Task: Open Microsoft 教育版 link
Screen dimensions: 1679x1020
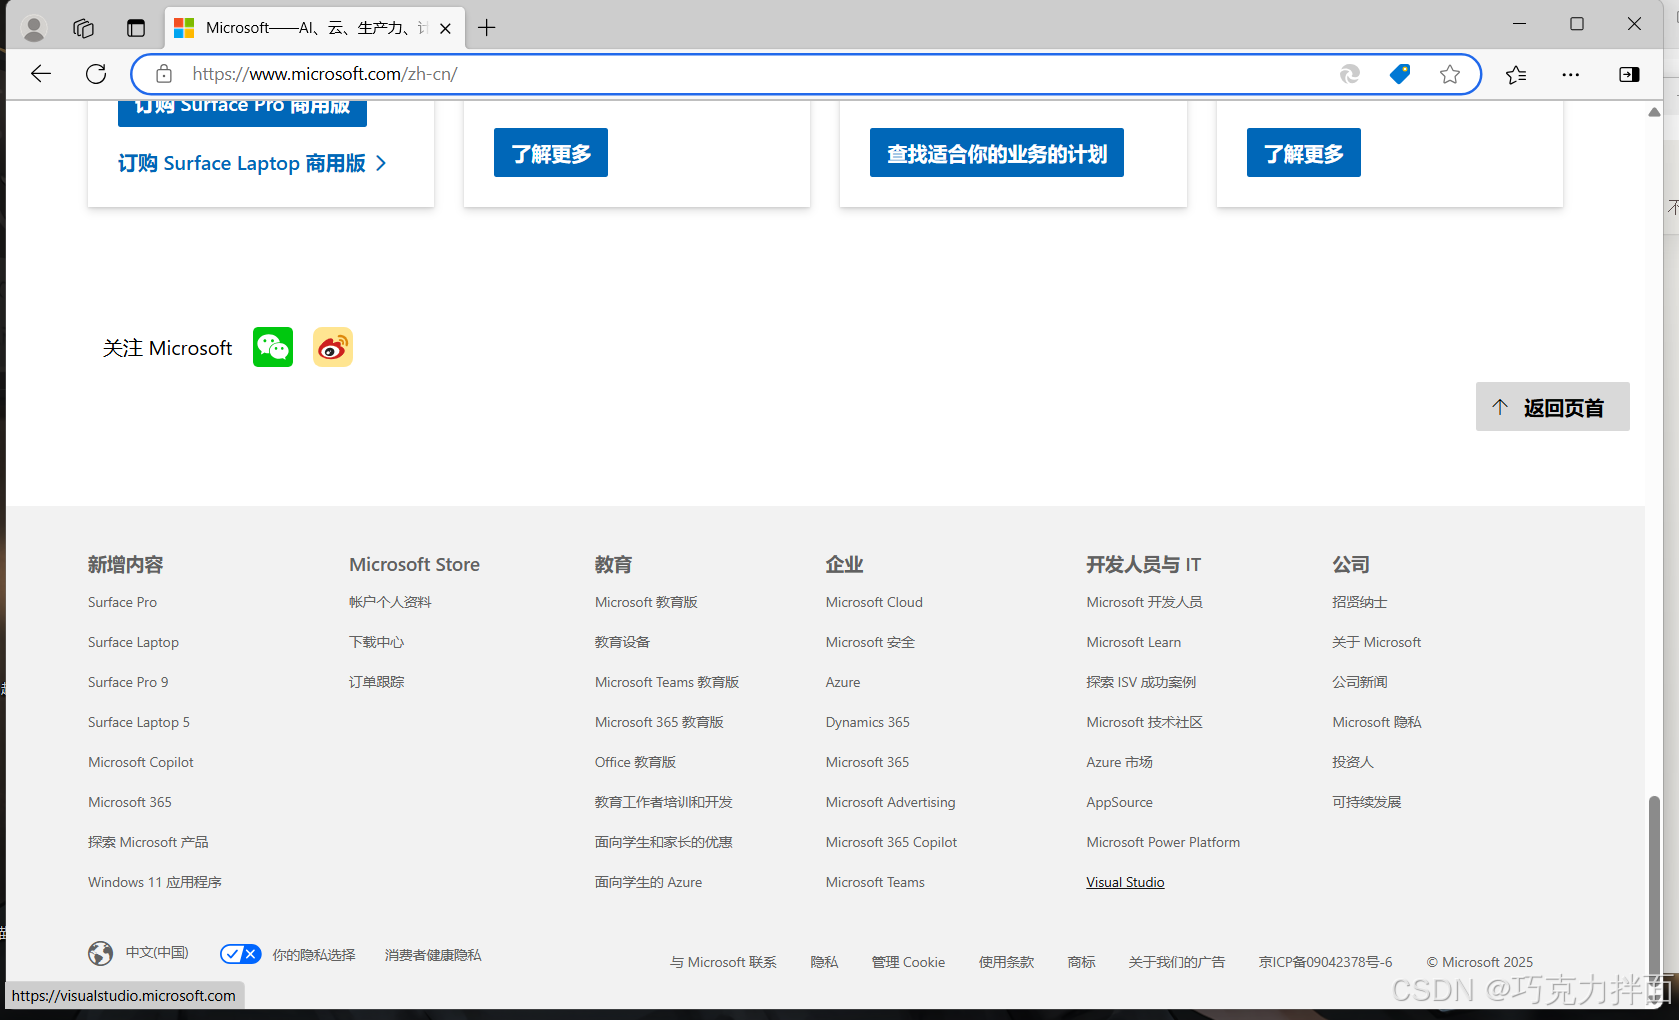Action: point(646,602)
